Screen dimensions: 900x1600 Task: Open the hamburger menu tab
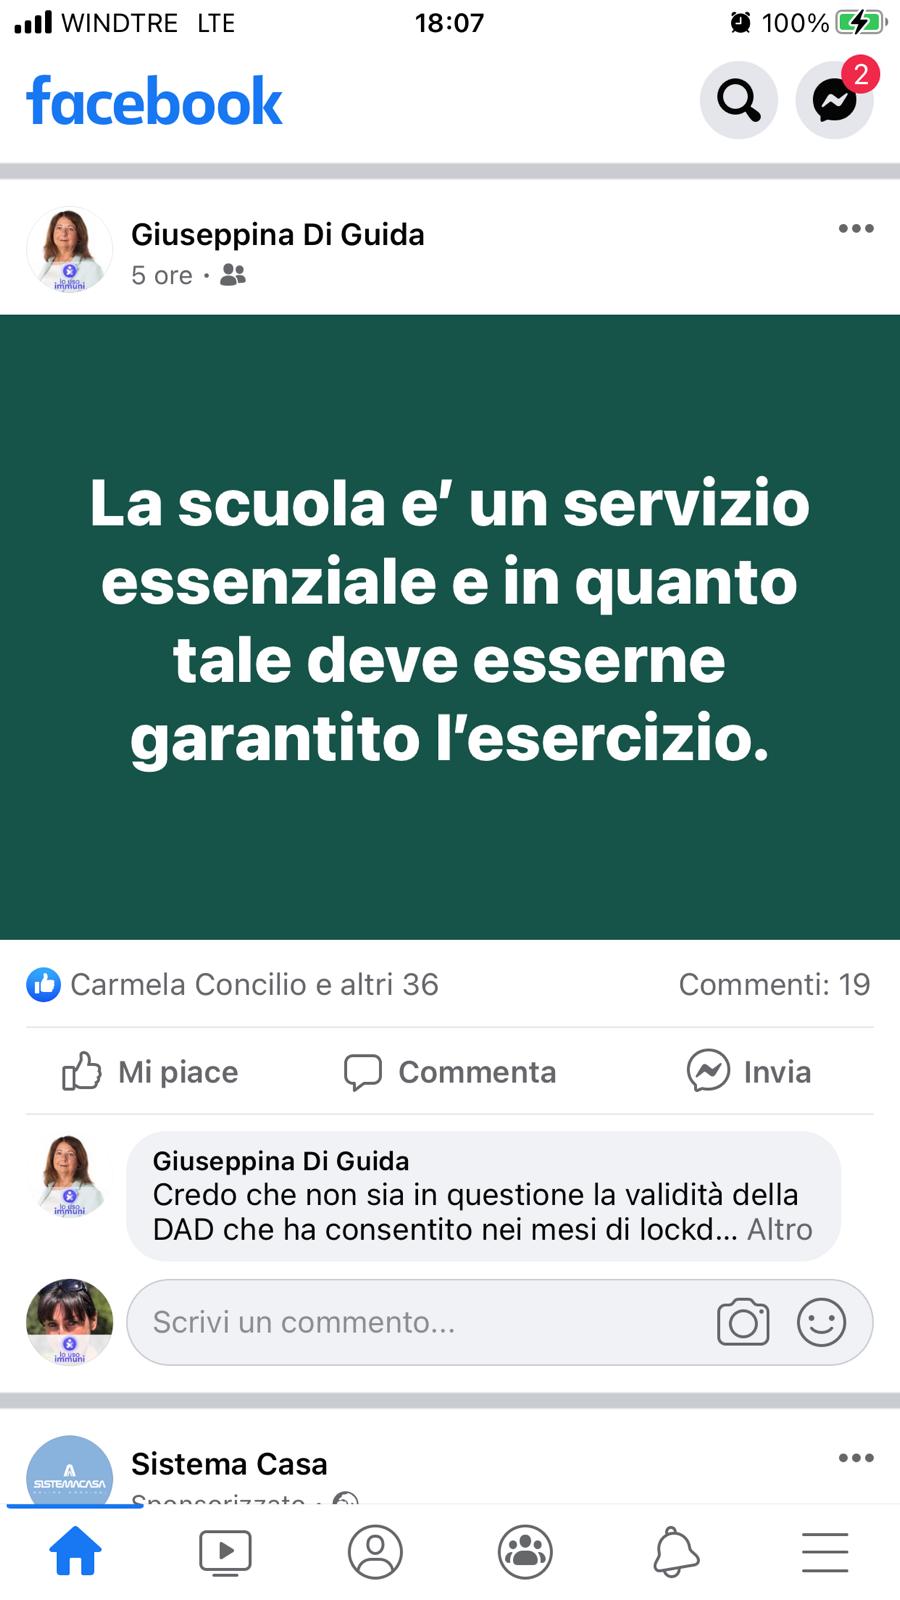825,1552
